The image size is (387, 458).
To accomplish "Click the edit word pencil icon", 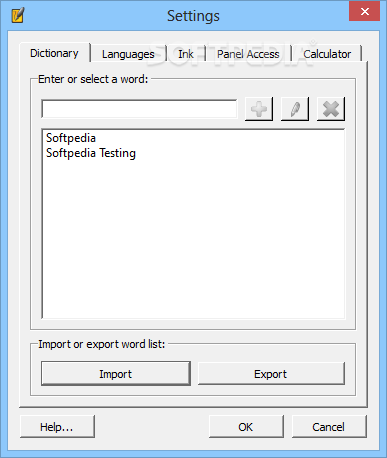I will point(295,109).
